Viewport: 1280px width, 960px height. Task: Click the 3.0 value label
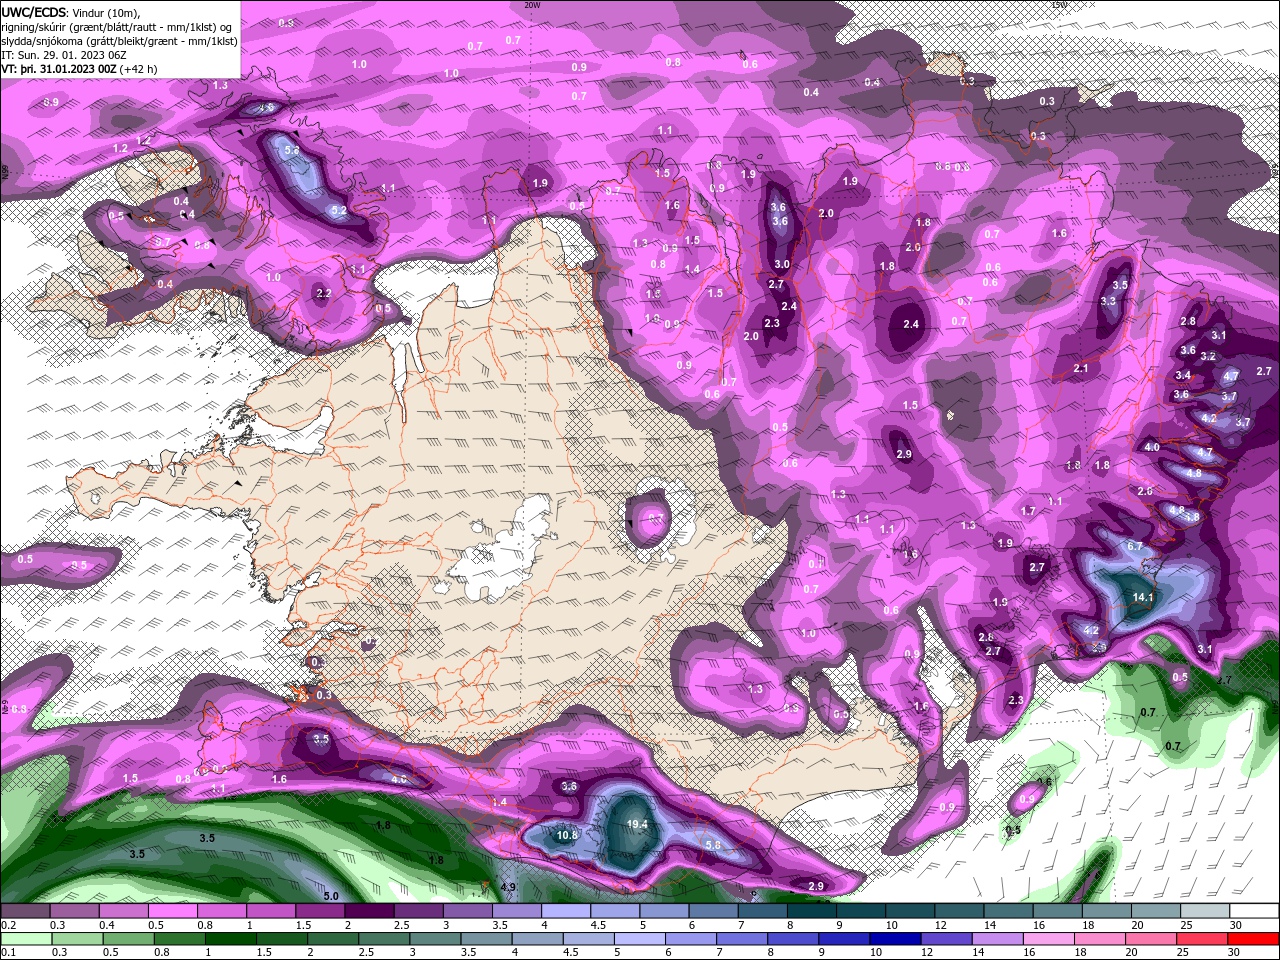tap(782, 265)
